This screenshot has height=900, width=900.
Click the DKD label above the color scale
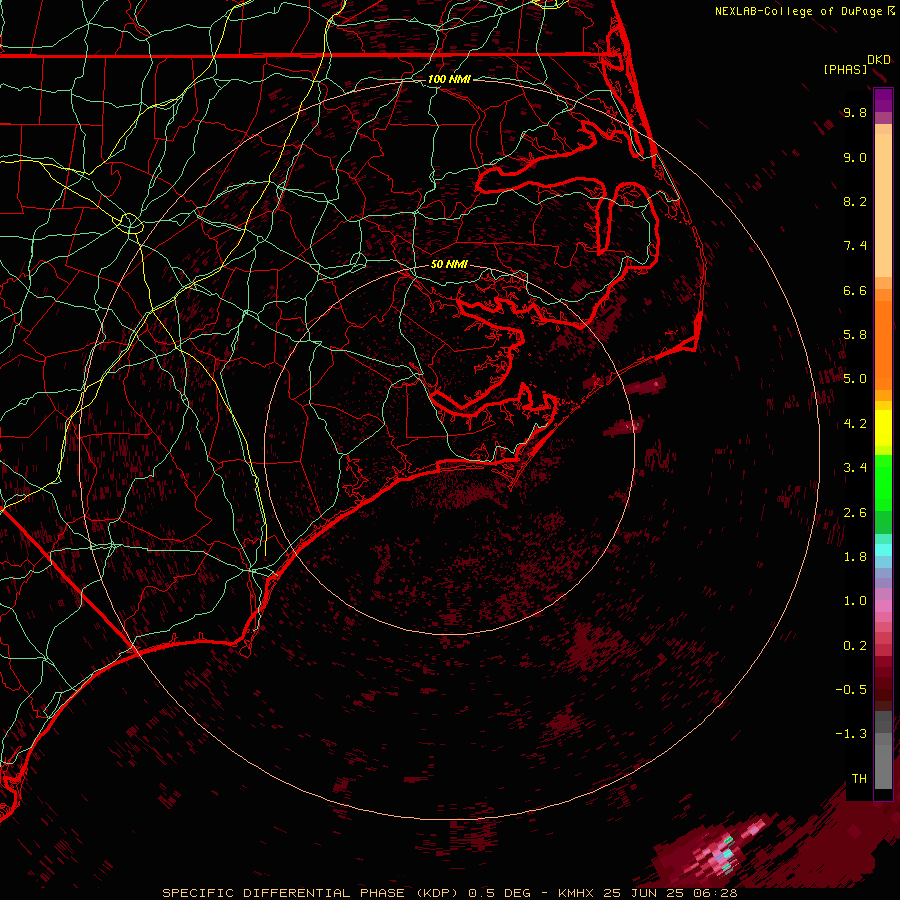879,60
